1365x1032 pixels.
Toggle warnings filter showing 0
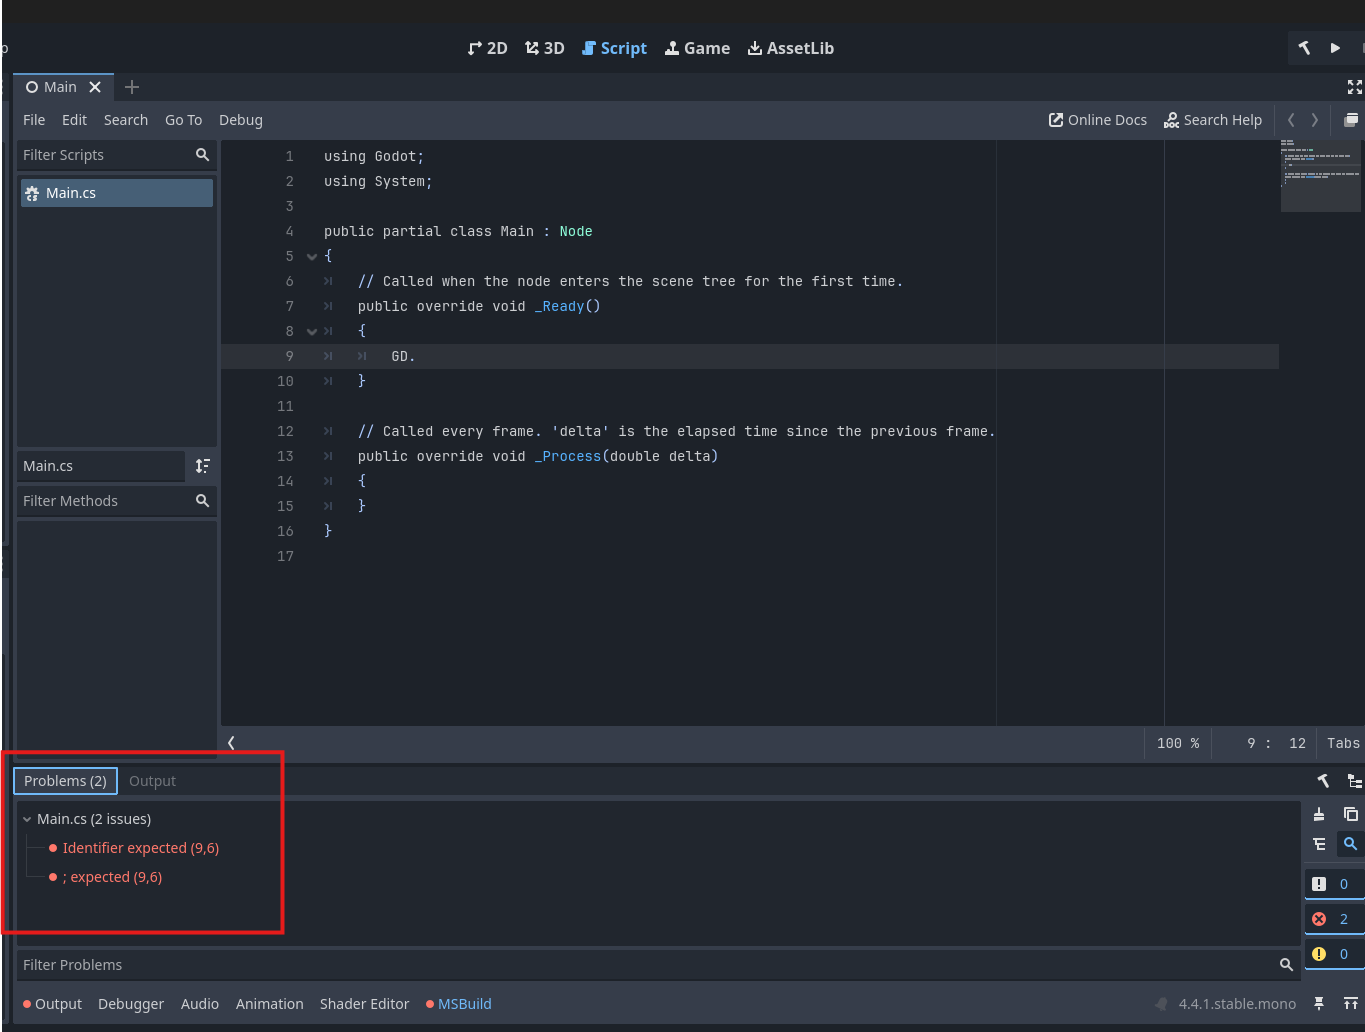point(1334,954)
